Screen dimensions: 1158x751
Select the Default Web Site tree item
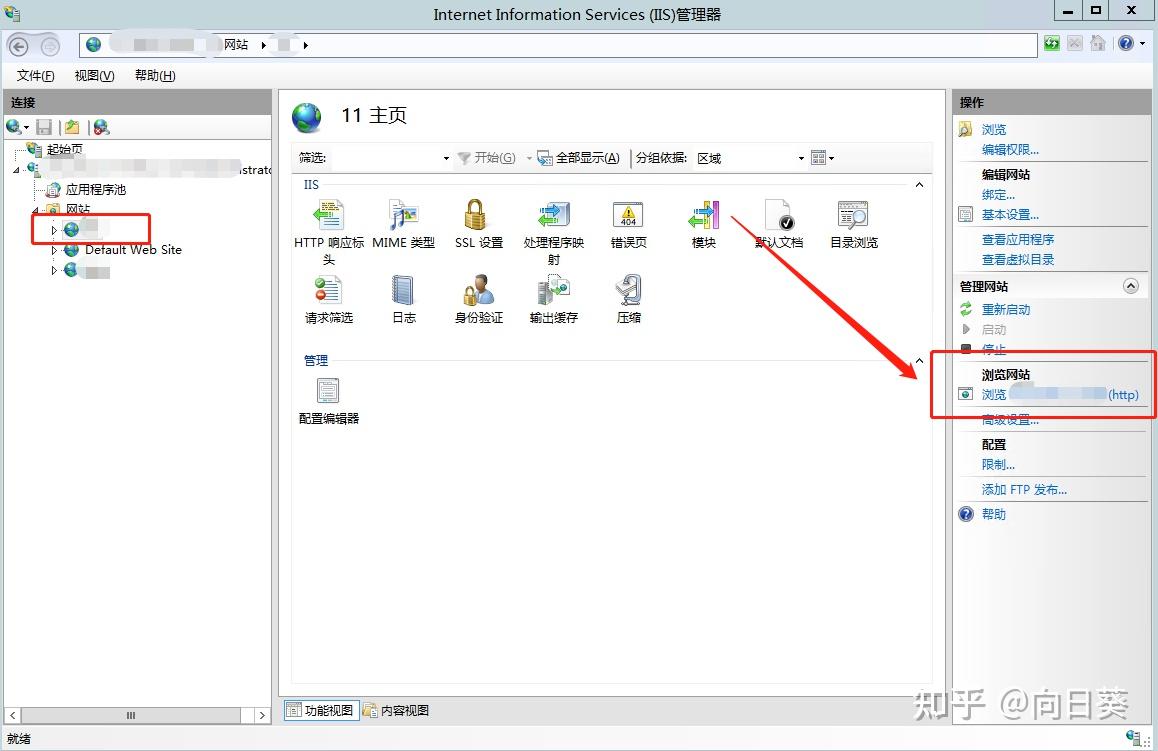pos(133,250)
